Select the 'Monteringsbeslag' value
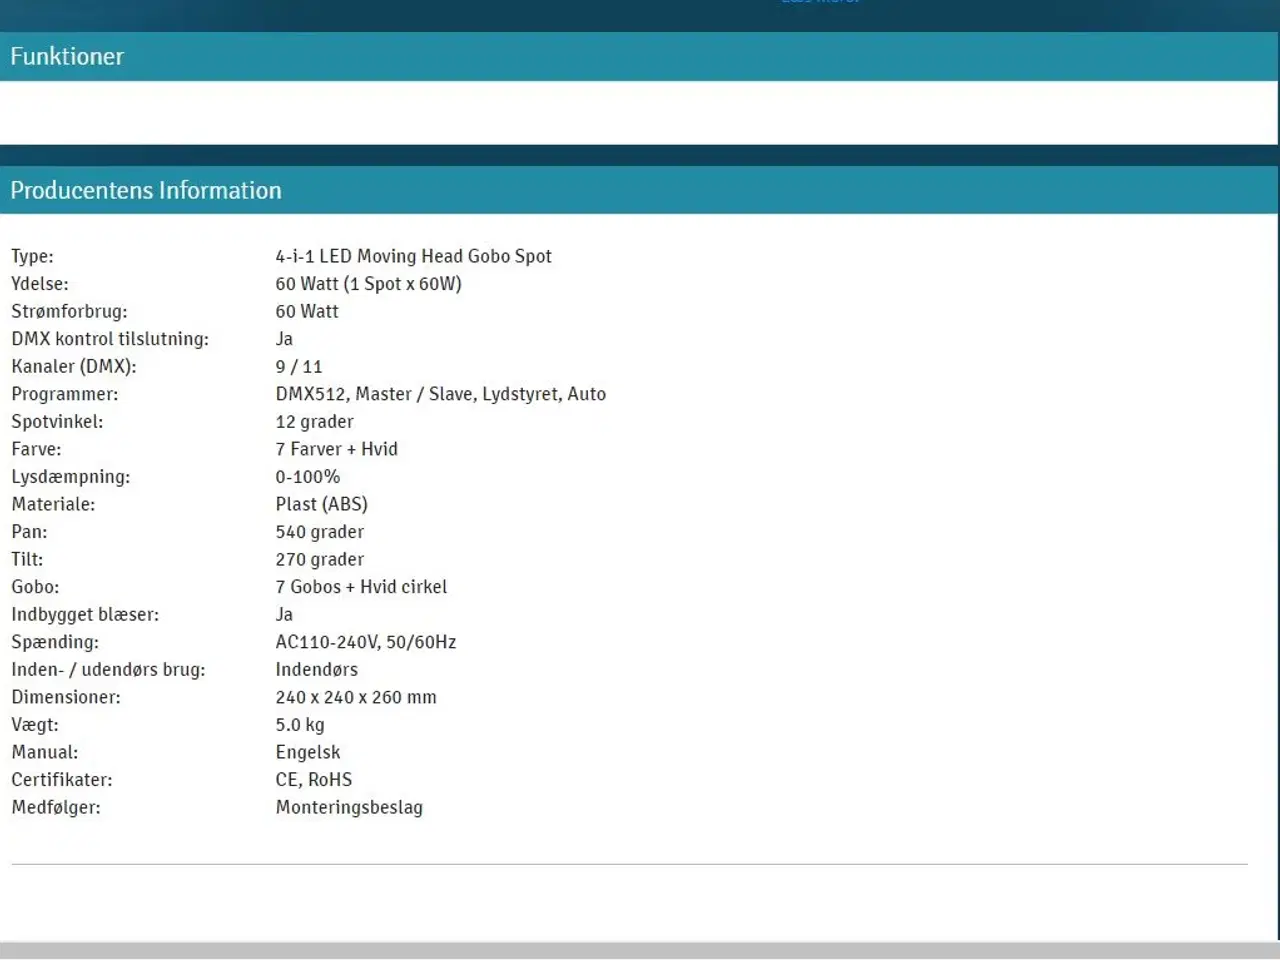Image resolution: width=1280 pixels, height=960 pixels. coord(349,807)
